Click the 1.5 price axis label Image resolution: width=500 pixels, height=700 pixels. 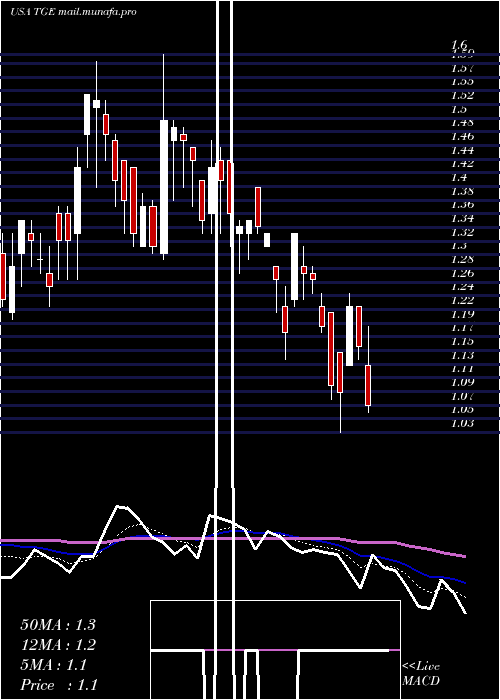point(459,109)
